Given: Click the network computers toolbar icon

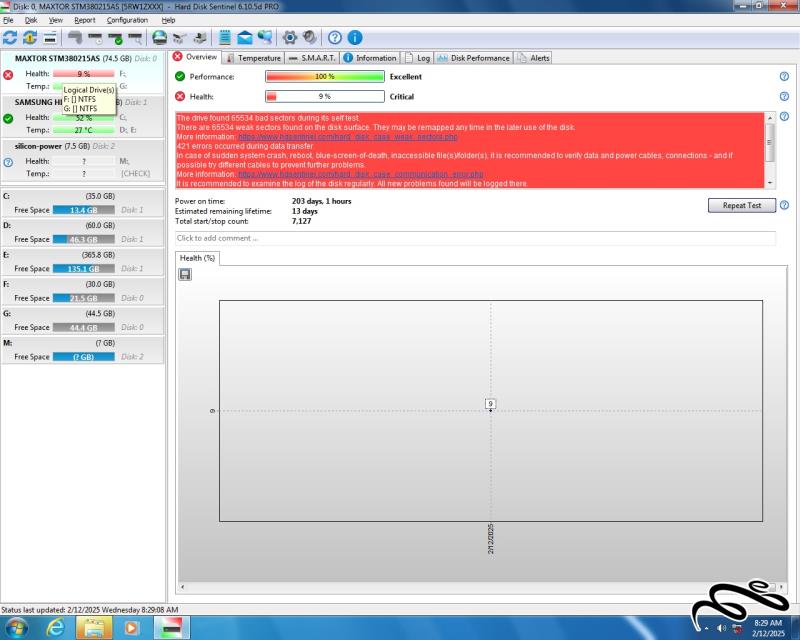Looking at the screenshot, I should tap(265, 38).
